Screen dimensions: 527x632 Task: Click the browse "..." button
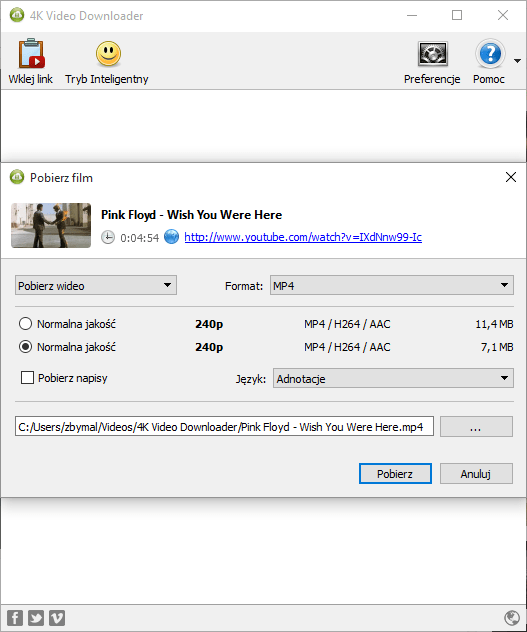476,426
